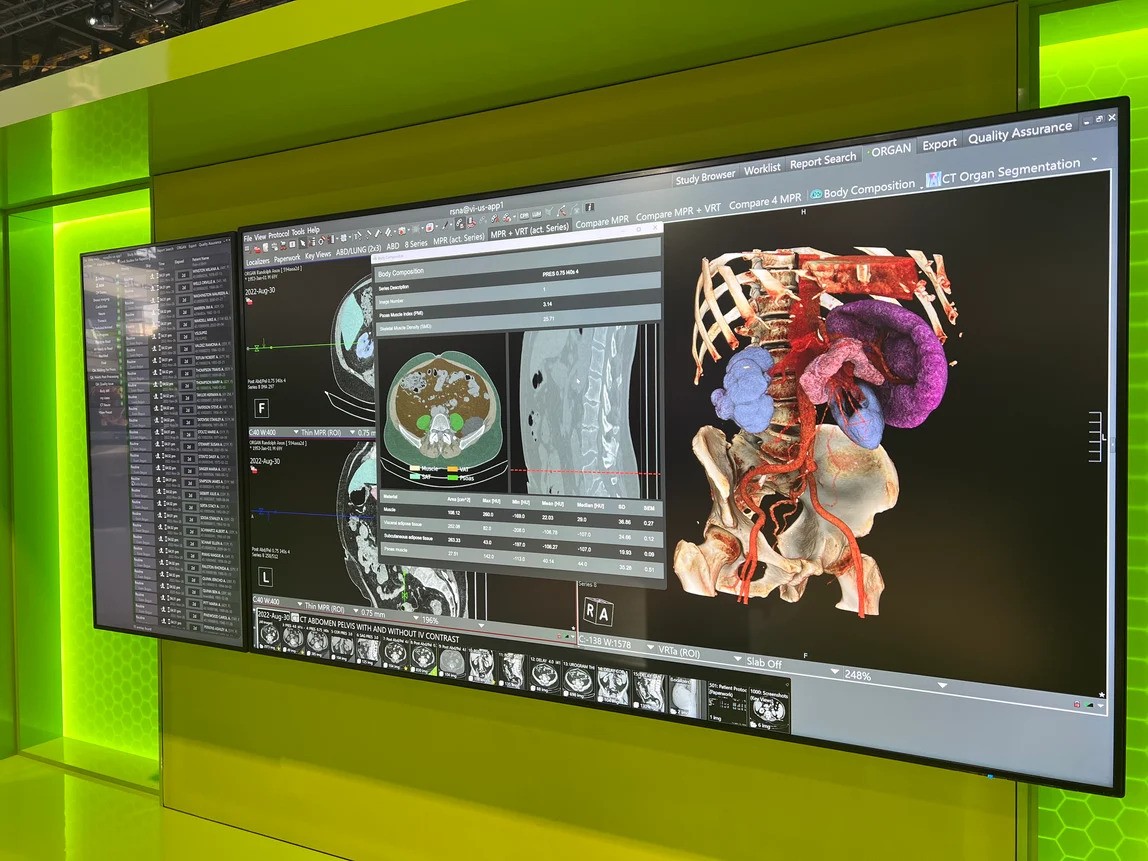Screen dimensions: 1148x861
Task: Click the L orientation marker icon
Action: click(x=265, y=577)
